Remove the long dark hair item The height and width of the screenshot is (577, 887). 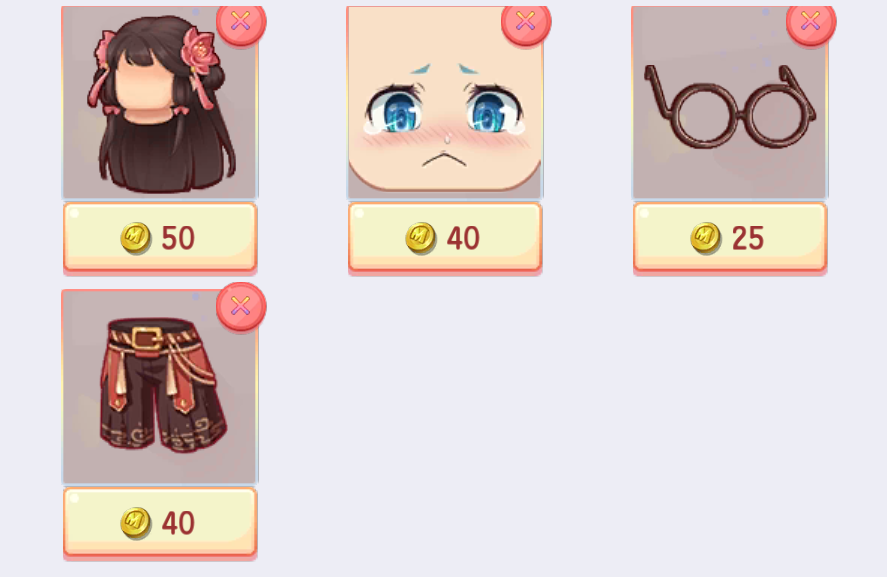coord(241,21)
